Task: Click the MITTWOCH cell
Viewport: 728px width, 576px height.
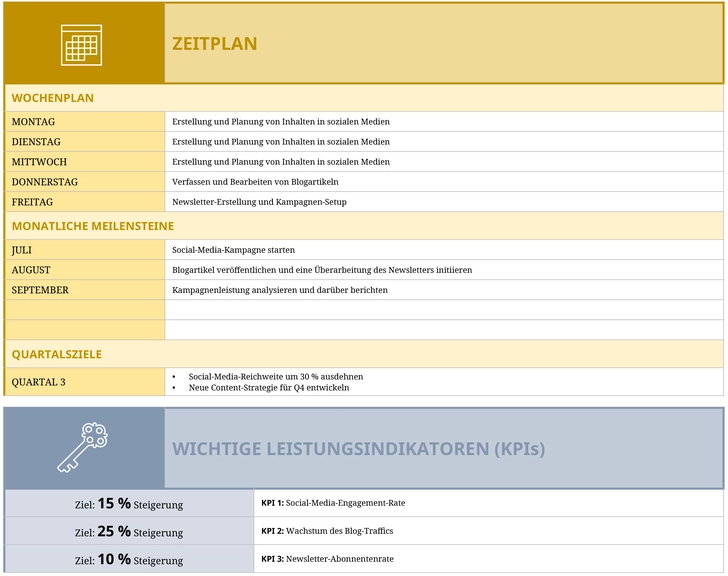Action: [84, 162]
